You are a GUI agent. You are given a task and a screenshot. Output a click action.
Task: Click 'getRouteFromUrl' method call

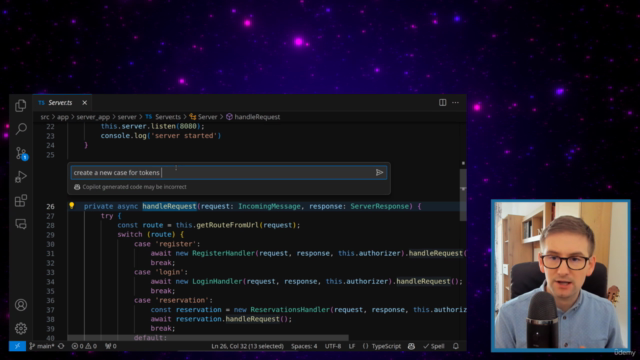click(x=227, y=225)
